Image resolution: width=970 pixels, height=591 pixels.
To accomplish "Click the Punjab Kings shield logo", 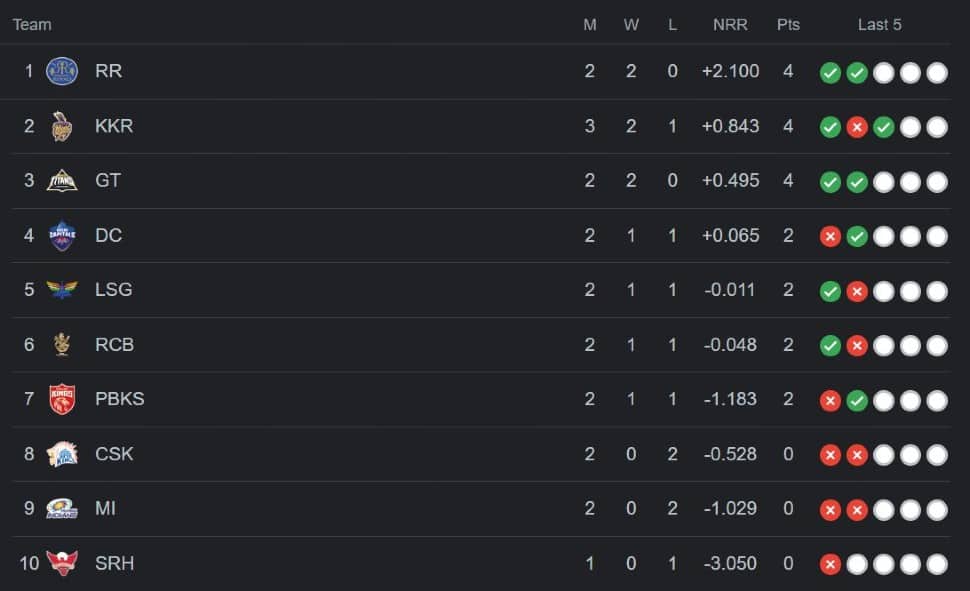I will pyautogui.click(x=62, y=399).
